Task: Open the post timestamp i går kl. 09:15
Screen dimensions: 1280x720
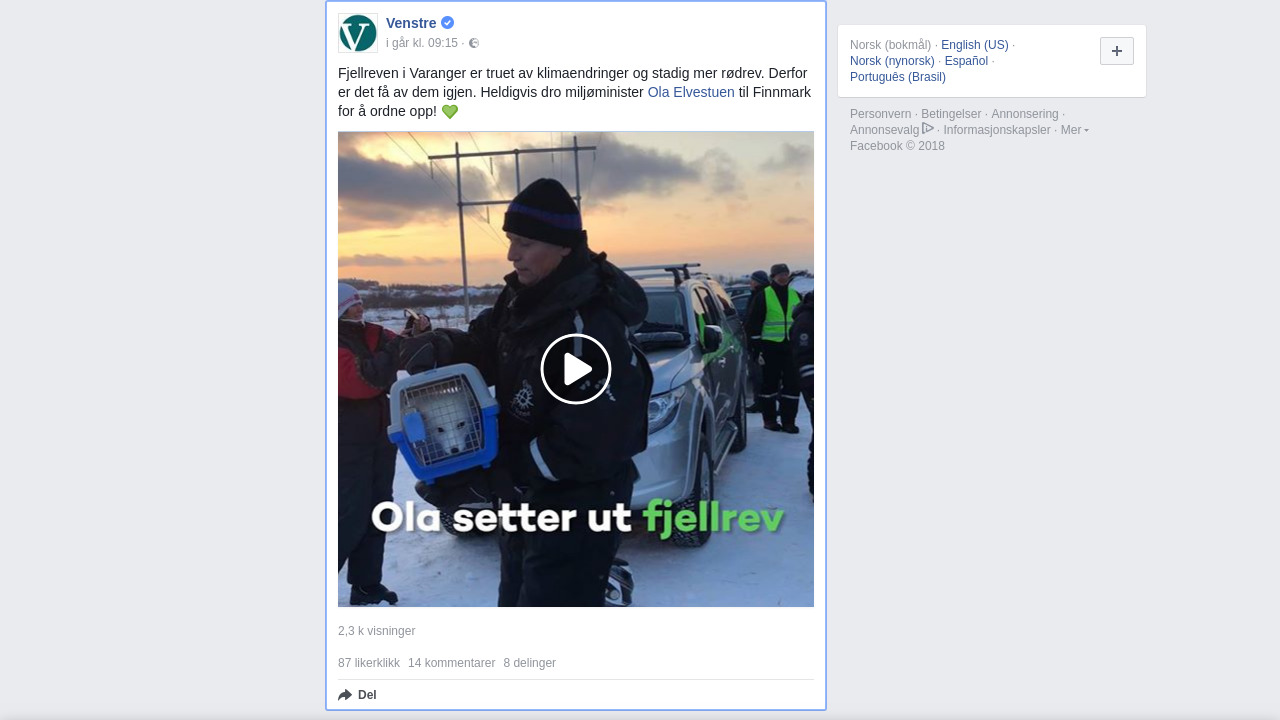Action: 422,43
